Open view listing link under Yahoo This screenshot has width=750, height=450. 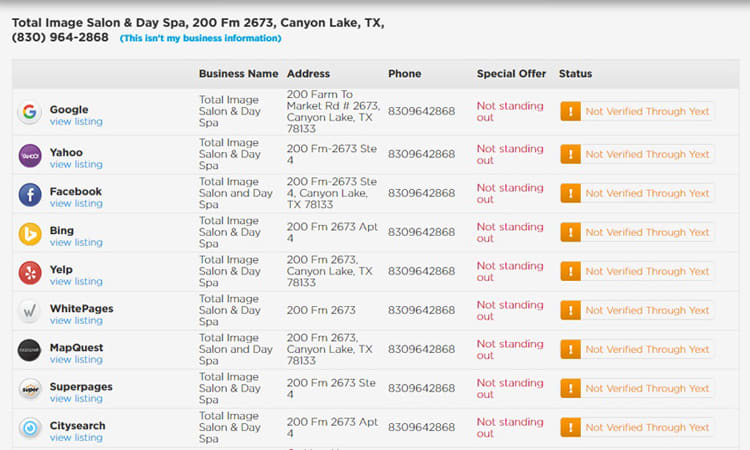[x=76, y=165]
